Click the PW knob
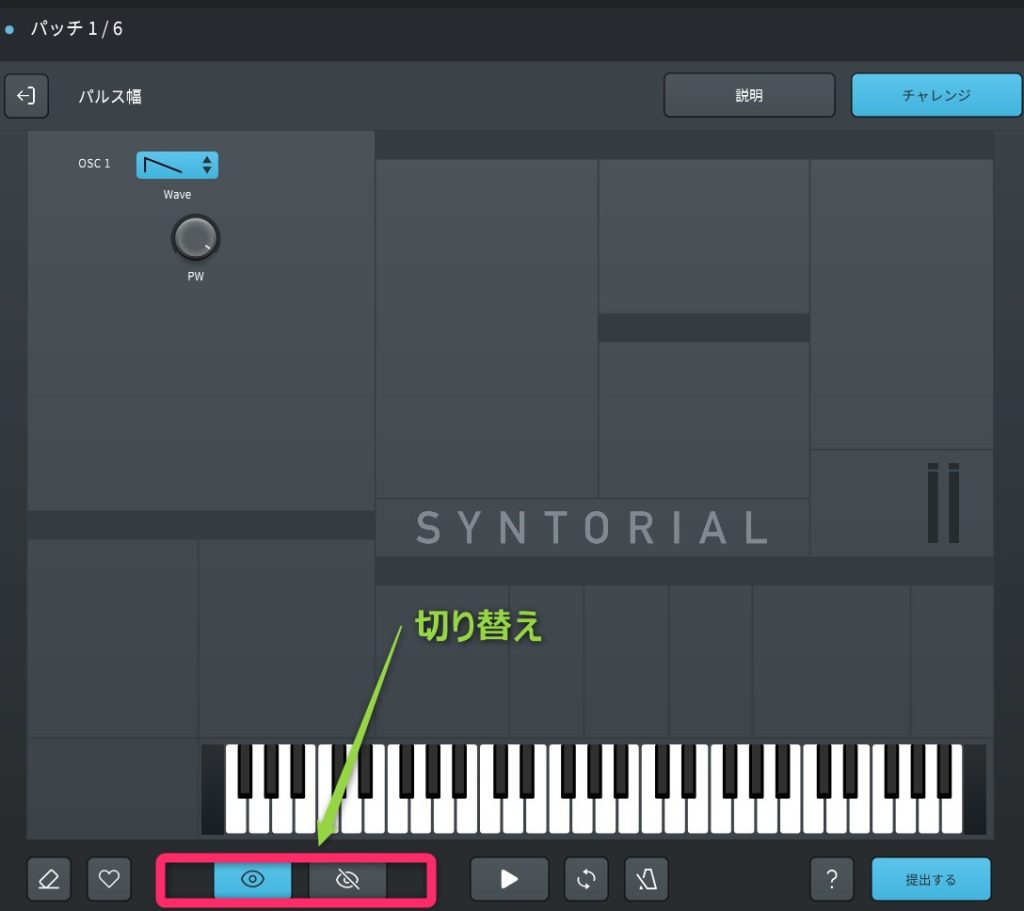Viewport: 1024px width, 911px height. point(195,238)
